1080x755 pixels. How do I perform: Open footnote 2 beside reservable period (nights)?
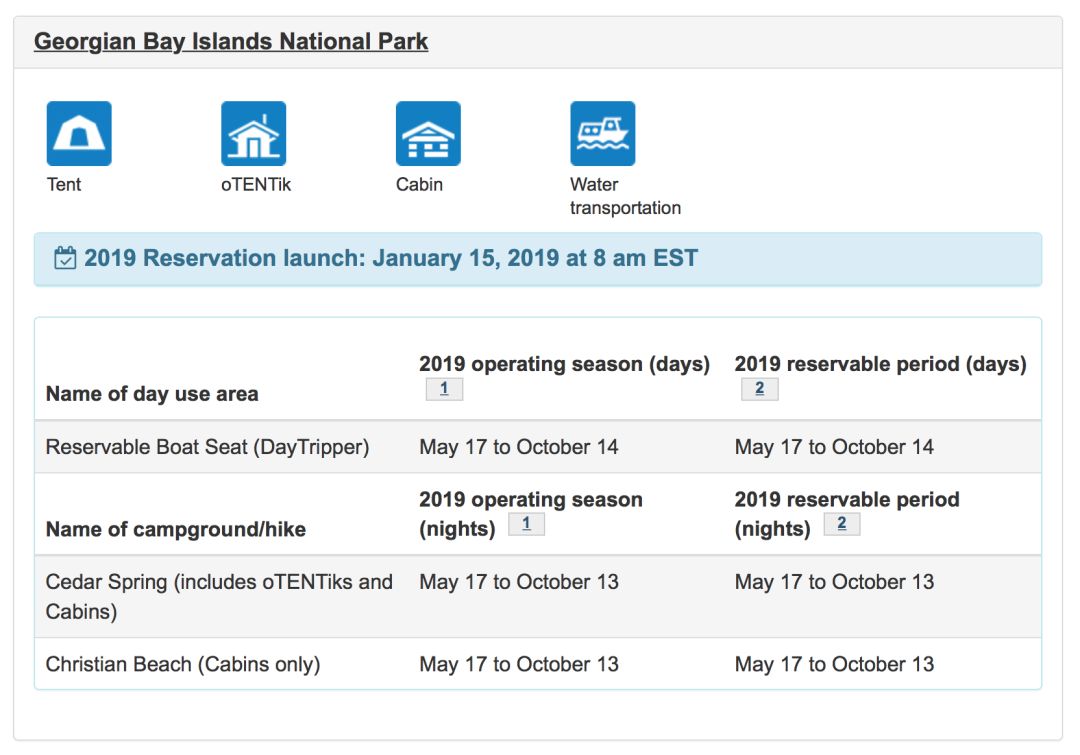pos(842,524)
